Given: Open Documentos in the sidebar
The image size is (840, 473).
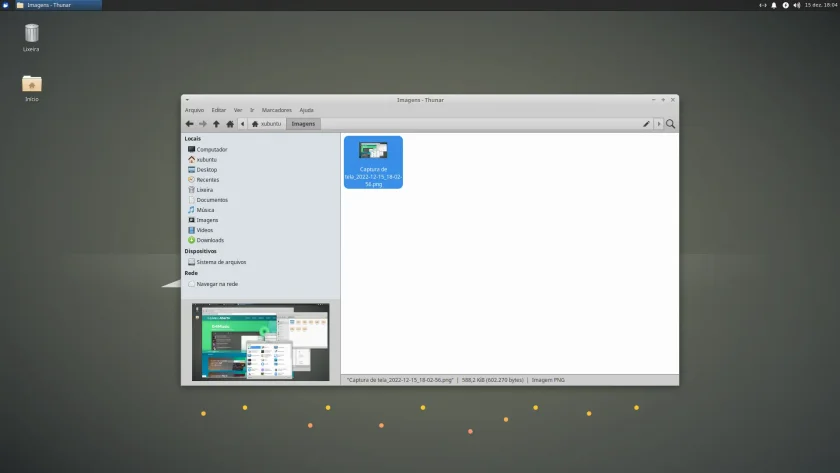Looking at the screenshot, I should (x=212, y=200).
